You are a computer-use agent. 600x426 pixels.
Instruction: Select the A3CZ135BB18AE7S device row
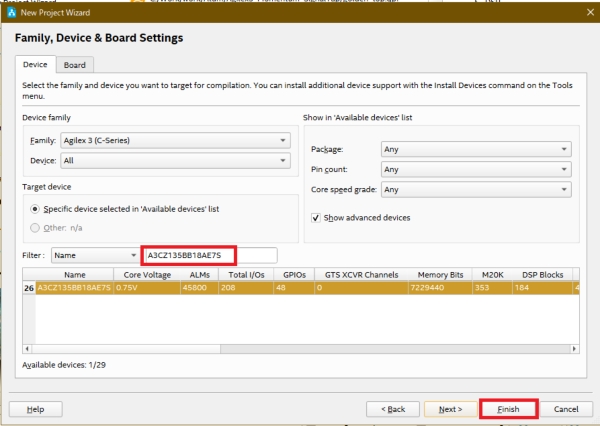(x=75, y=288)
